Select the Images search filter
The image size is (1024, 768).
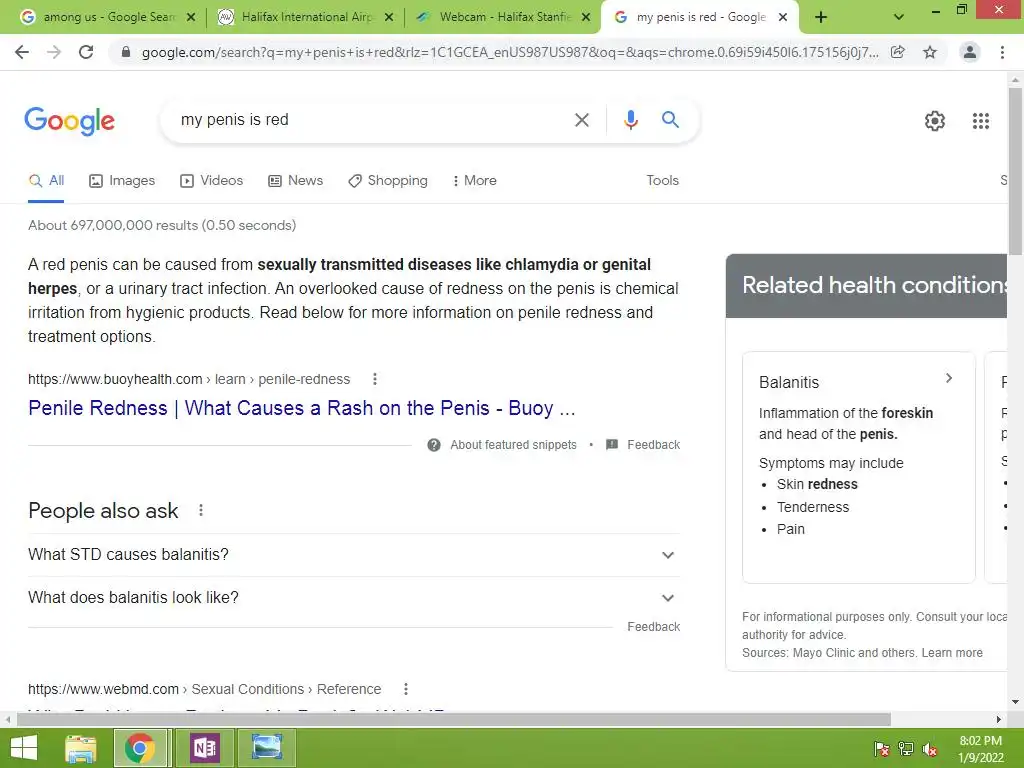(122, 181)
